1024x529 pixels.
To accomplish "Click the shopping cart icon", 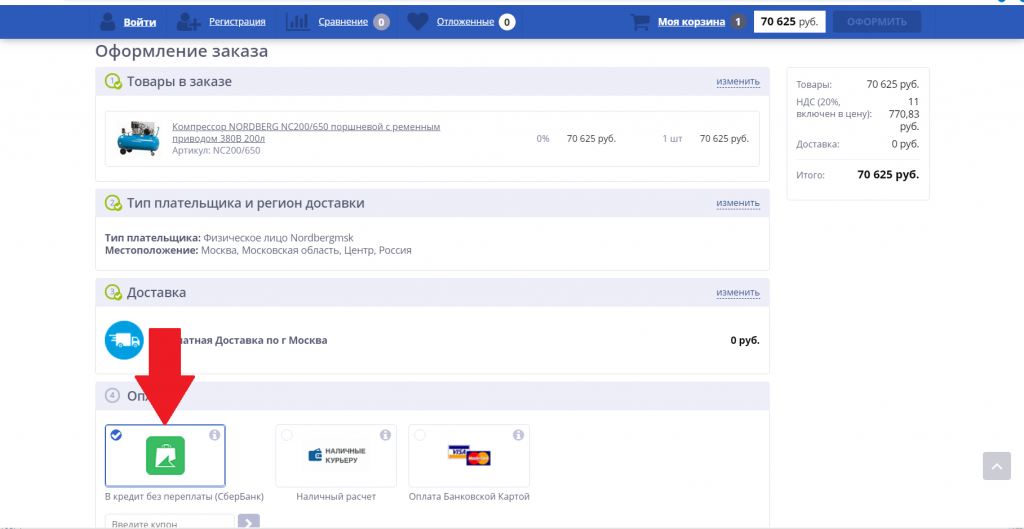I will coord(640,22).
